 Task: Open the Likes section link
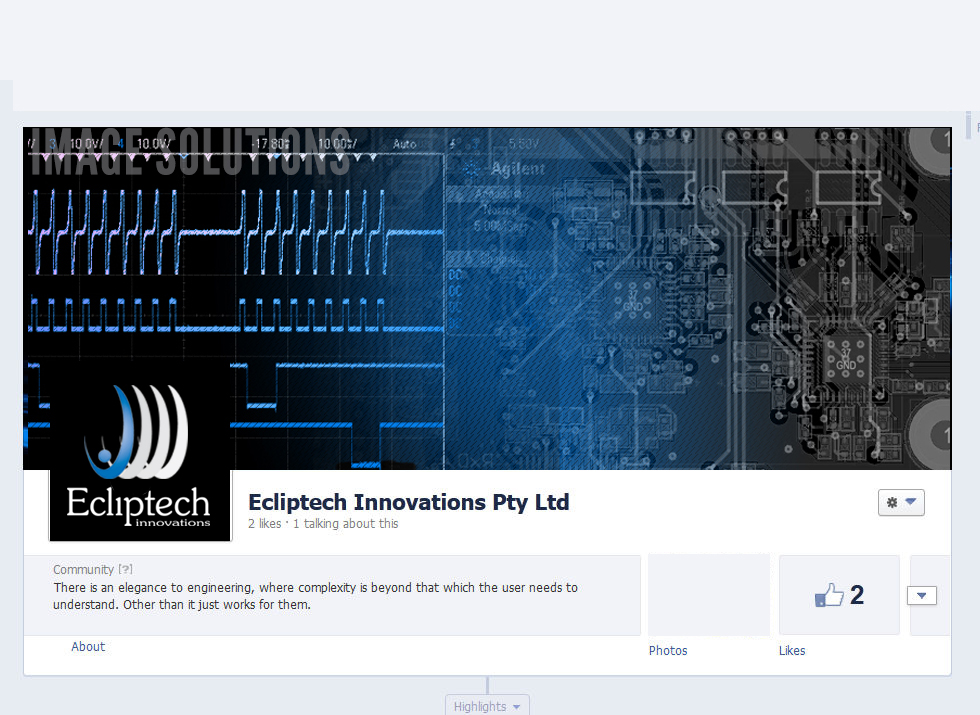tap(792, 651)
